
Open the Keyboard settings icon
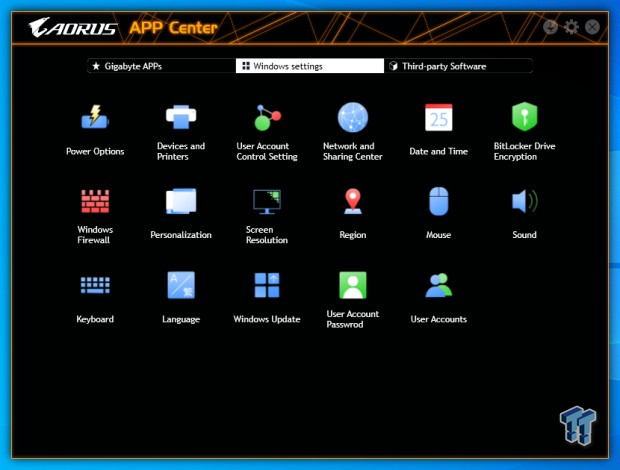(95, 285)
